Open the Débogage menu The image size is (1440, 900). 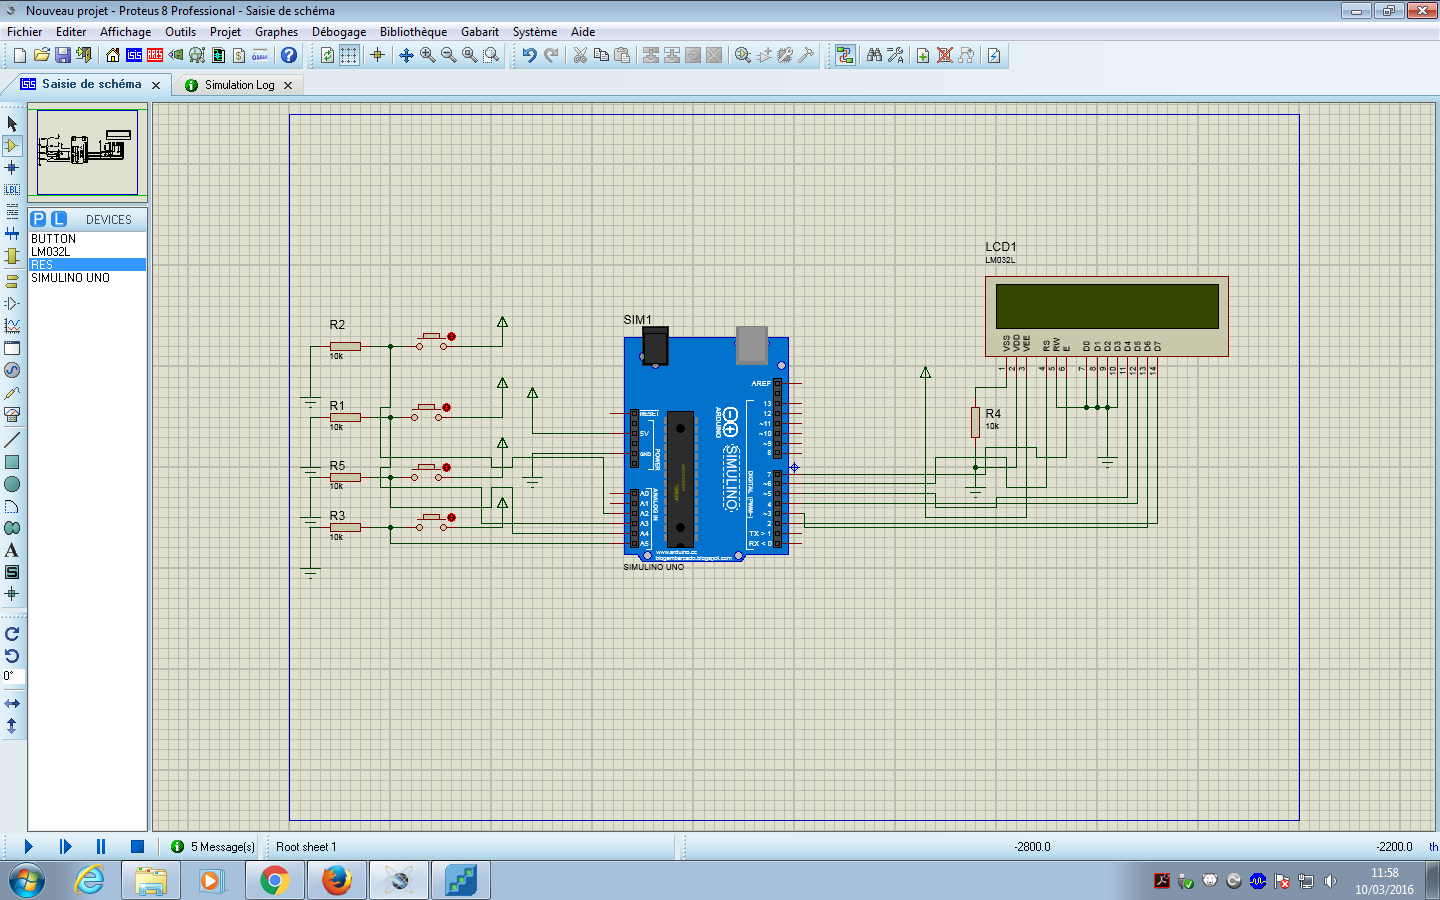click(339, 31)
